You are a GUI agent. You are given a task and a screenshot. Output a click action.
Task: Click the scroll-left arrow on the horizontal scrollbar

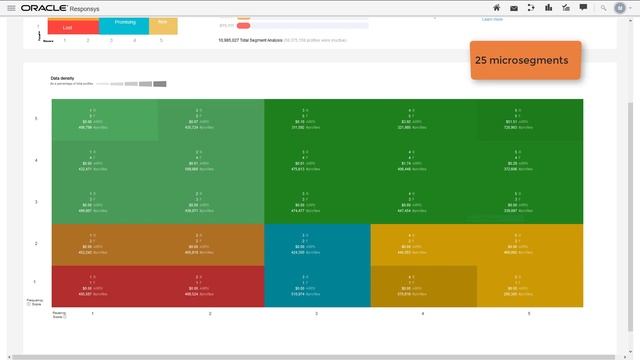click(9, 357)
